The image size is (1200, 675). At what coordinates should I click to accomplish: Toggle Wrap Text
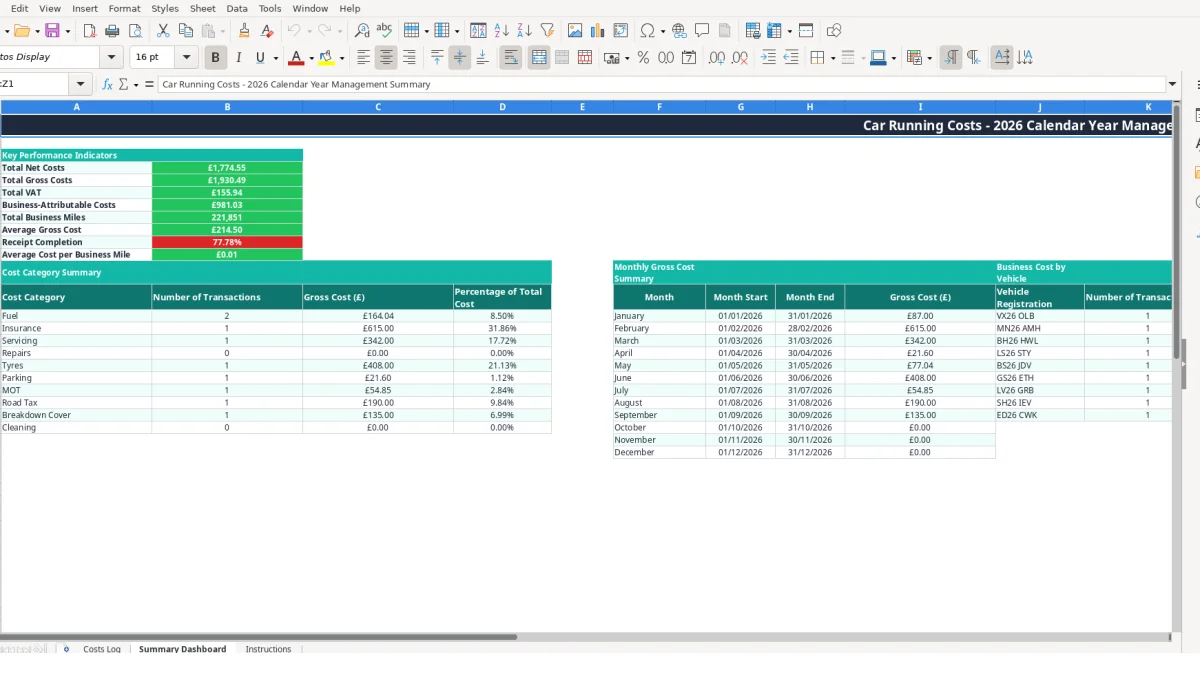coord(511,58)
